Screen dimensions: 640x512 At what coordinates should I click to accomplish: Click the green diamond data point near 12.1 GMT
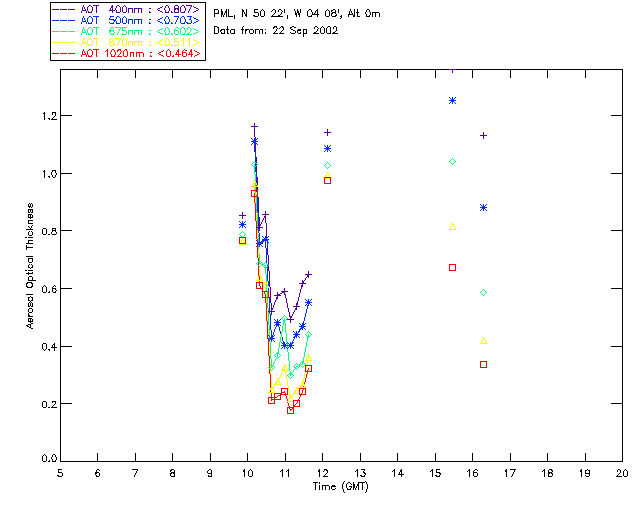pos(327,165)
